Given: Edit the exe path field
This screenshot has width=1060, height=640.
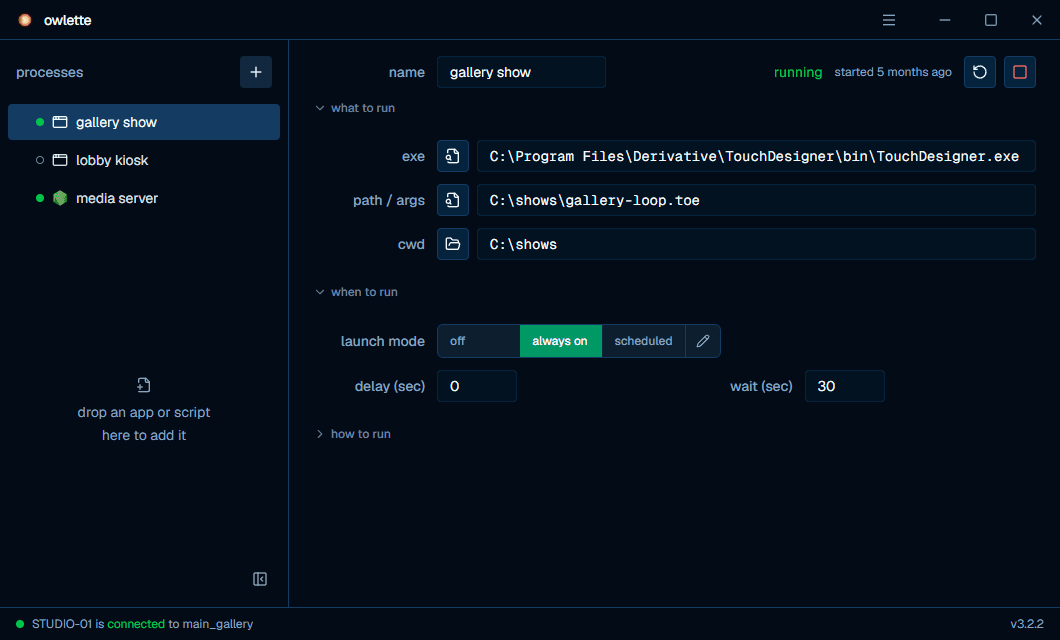Looking at the screenshot, I should point(756,156).
